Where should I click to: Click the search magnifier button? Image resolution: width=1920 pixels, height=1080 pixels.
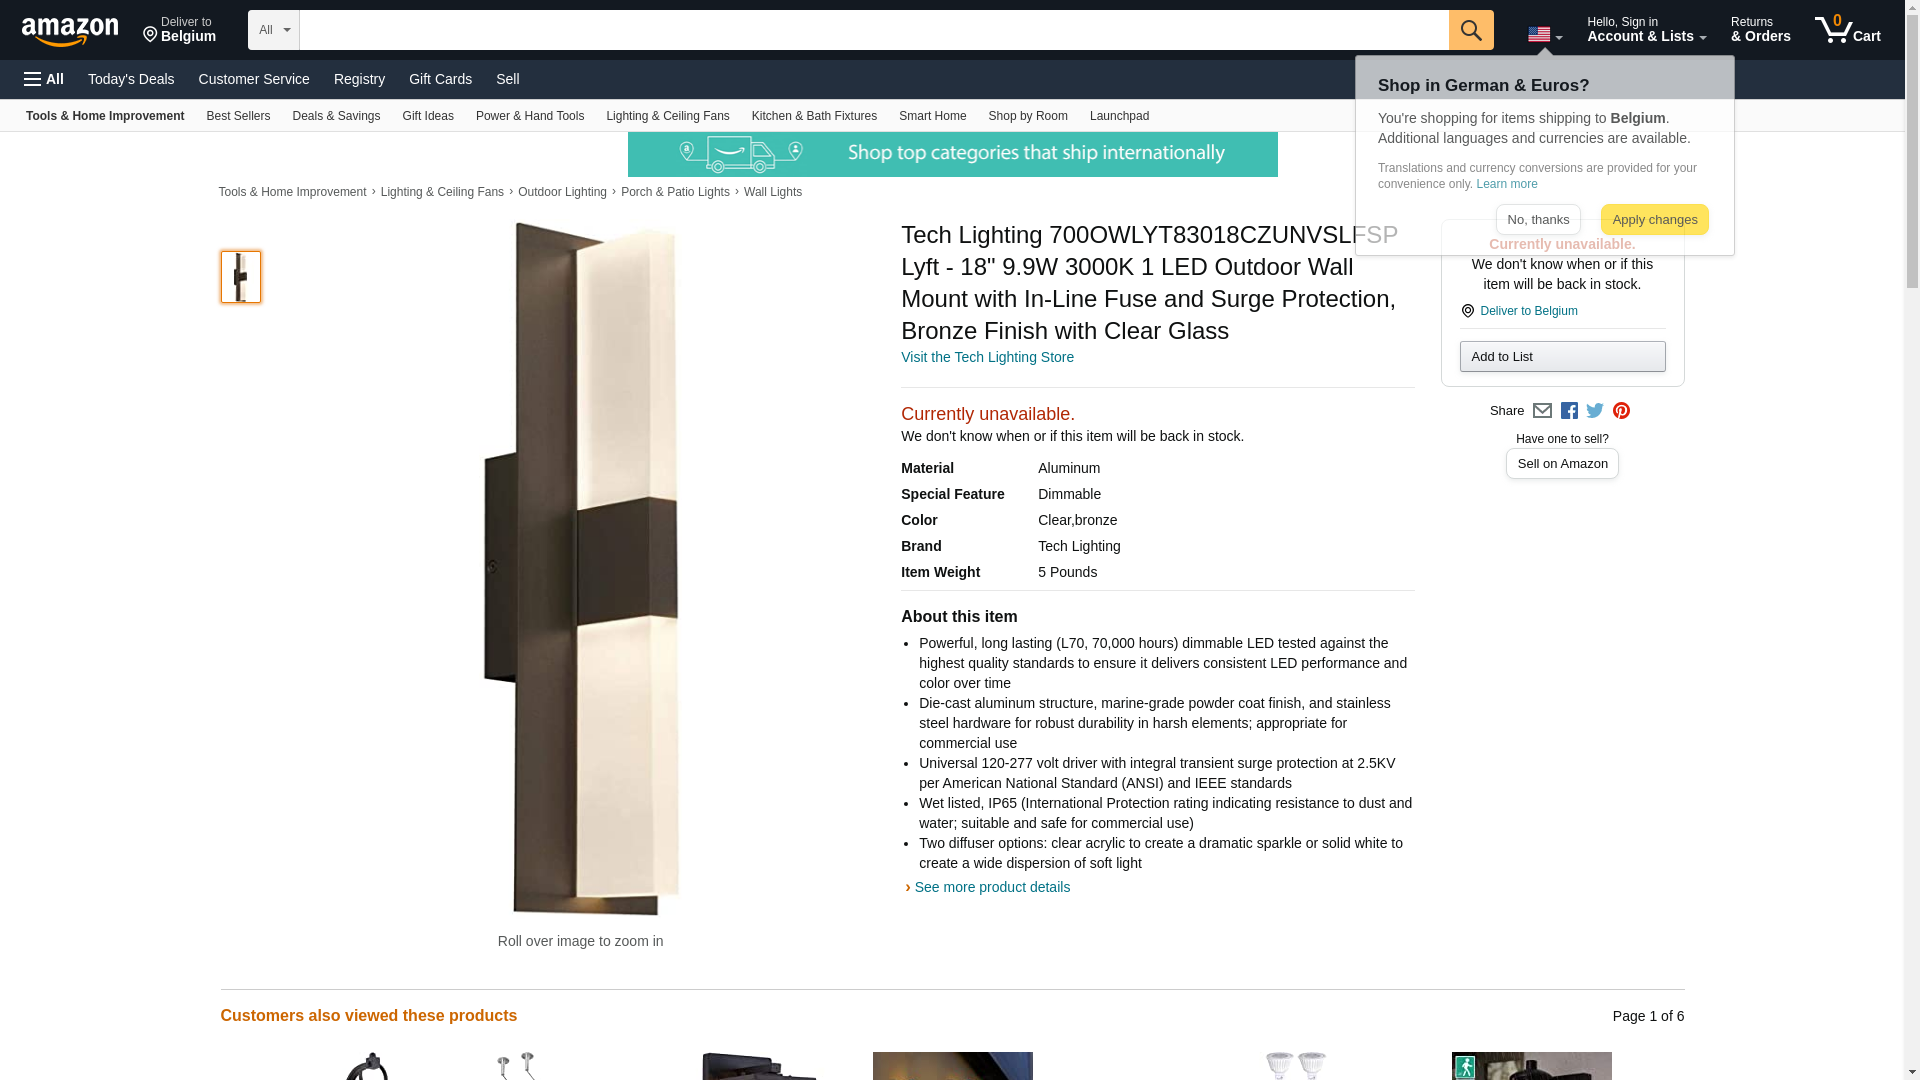1471,30
